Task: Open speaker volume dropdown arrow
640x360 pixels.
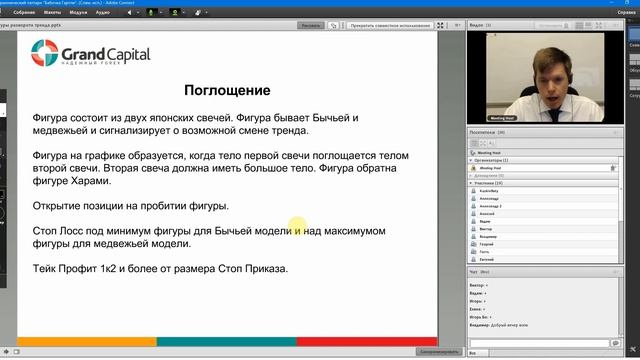Action: pyautogui.click(x=138, y=13)
